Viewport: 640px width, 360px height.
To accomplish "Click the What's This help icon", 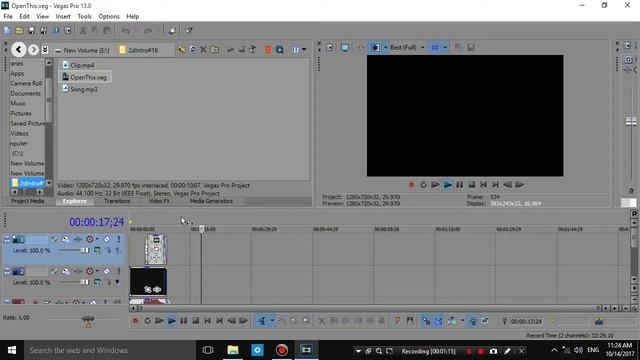I will tap(189, 31).
